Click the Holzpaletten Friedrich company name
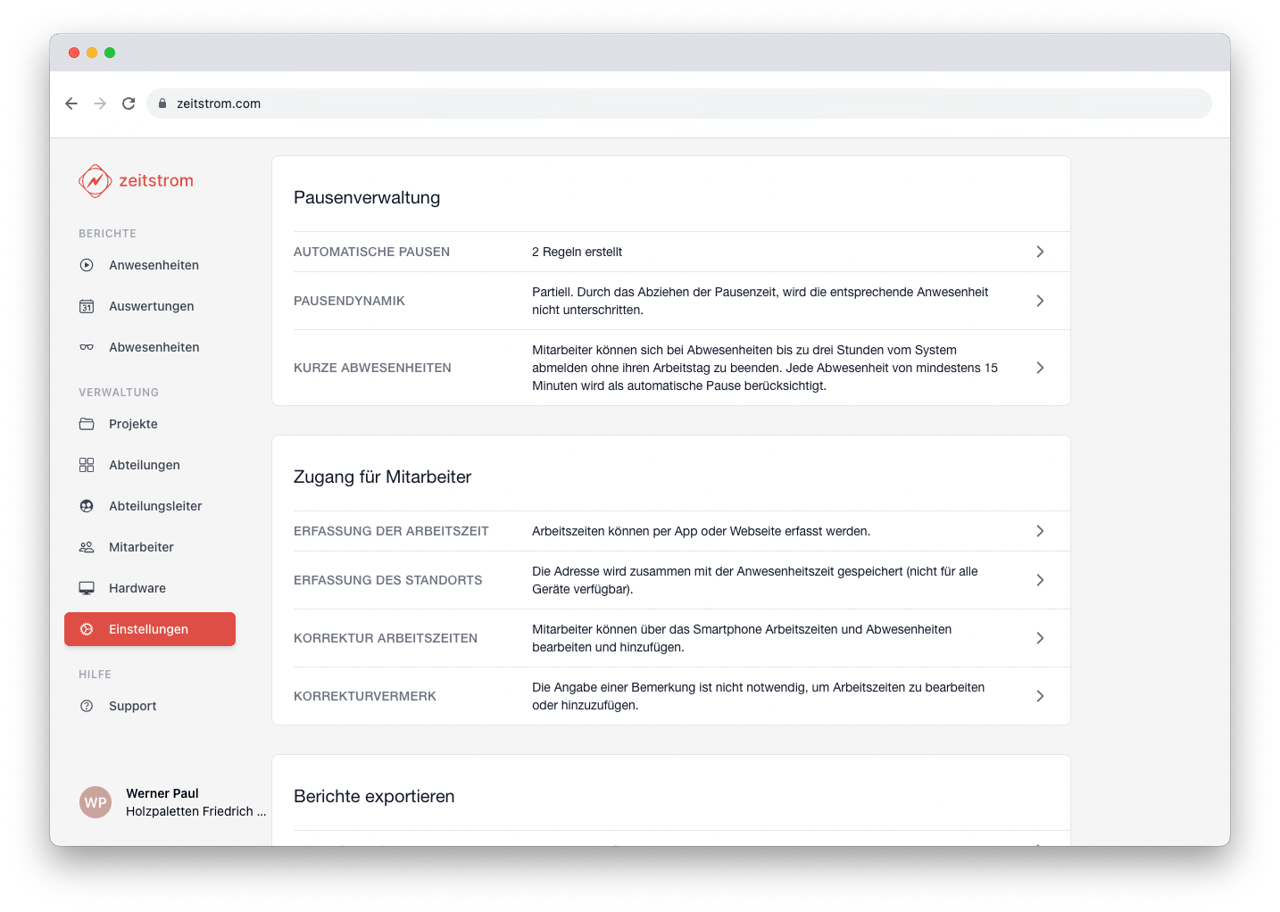This screenshot has width=1280, height=912. tap(196, 812)
